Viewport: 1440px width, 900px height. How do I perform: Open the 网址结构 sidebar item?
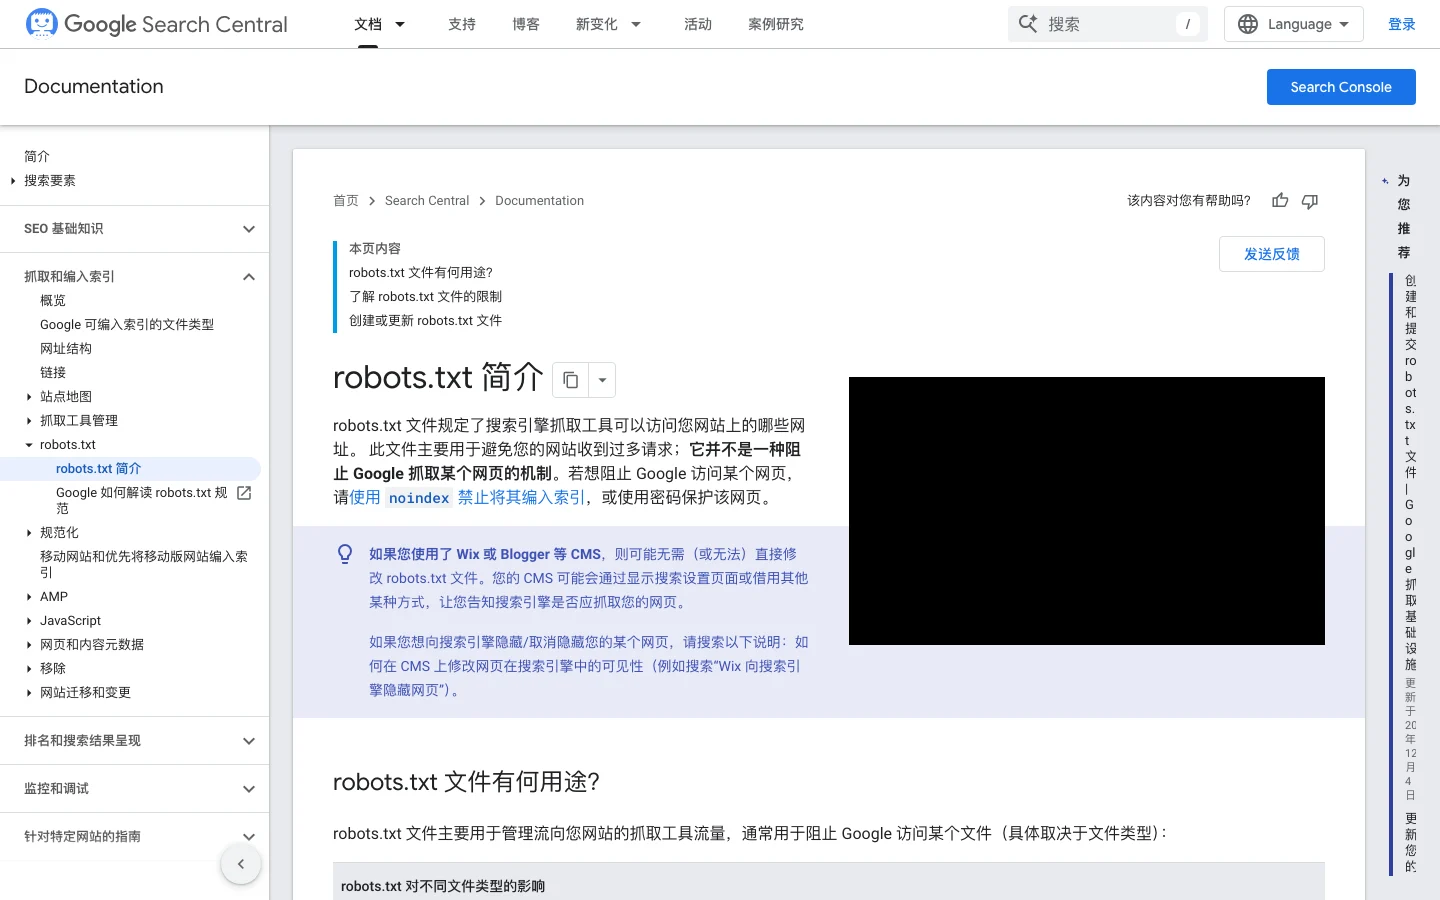pyautogui.click(x=66, y=349)
